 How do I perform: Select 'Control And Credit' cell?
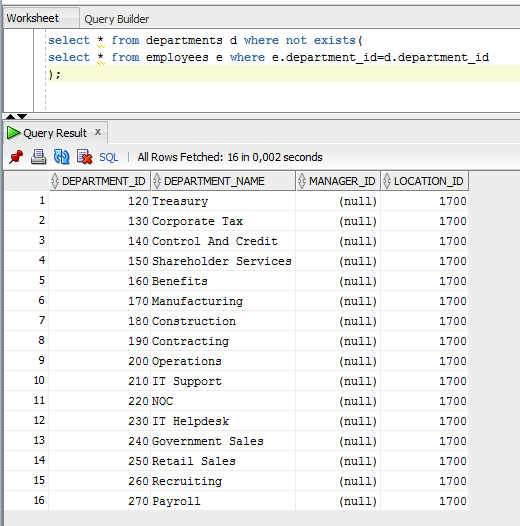(x=223, y=241)
